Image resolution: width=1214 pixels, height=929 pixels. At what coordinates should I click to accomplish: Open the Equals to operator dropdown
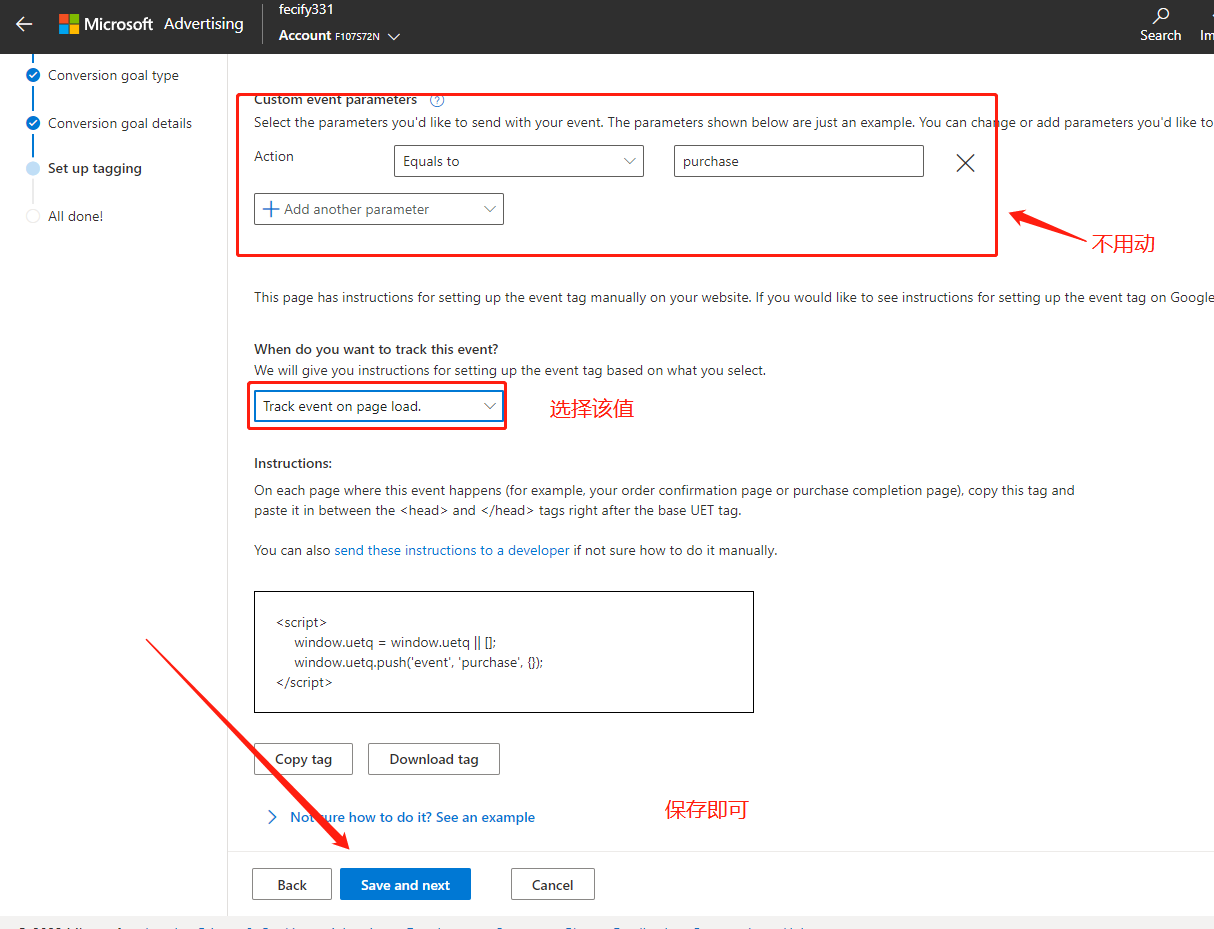point(519,161)
